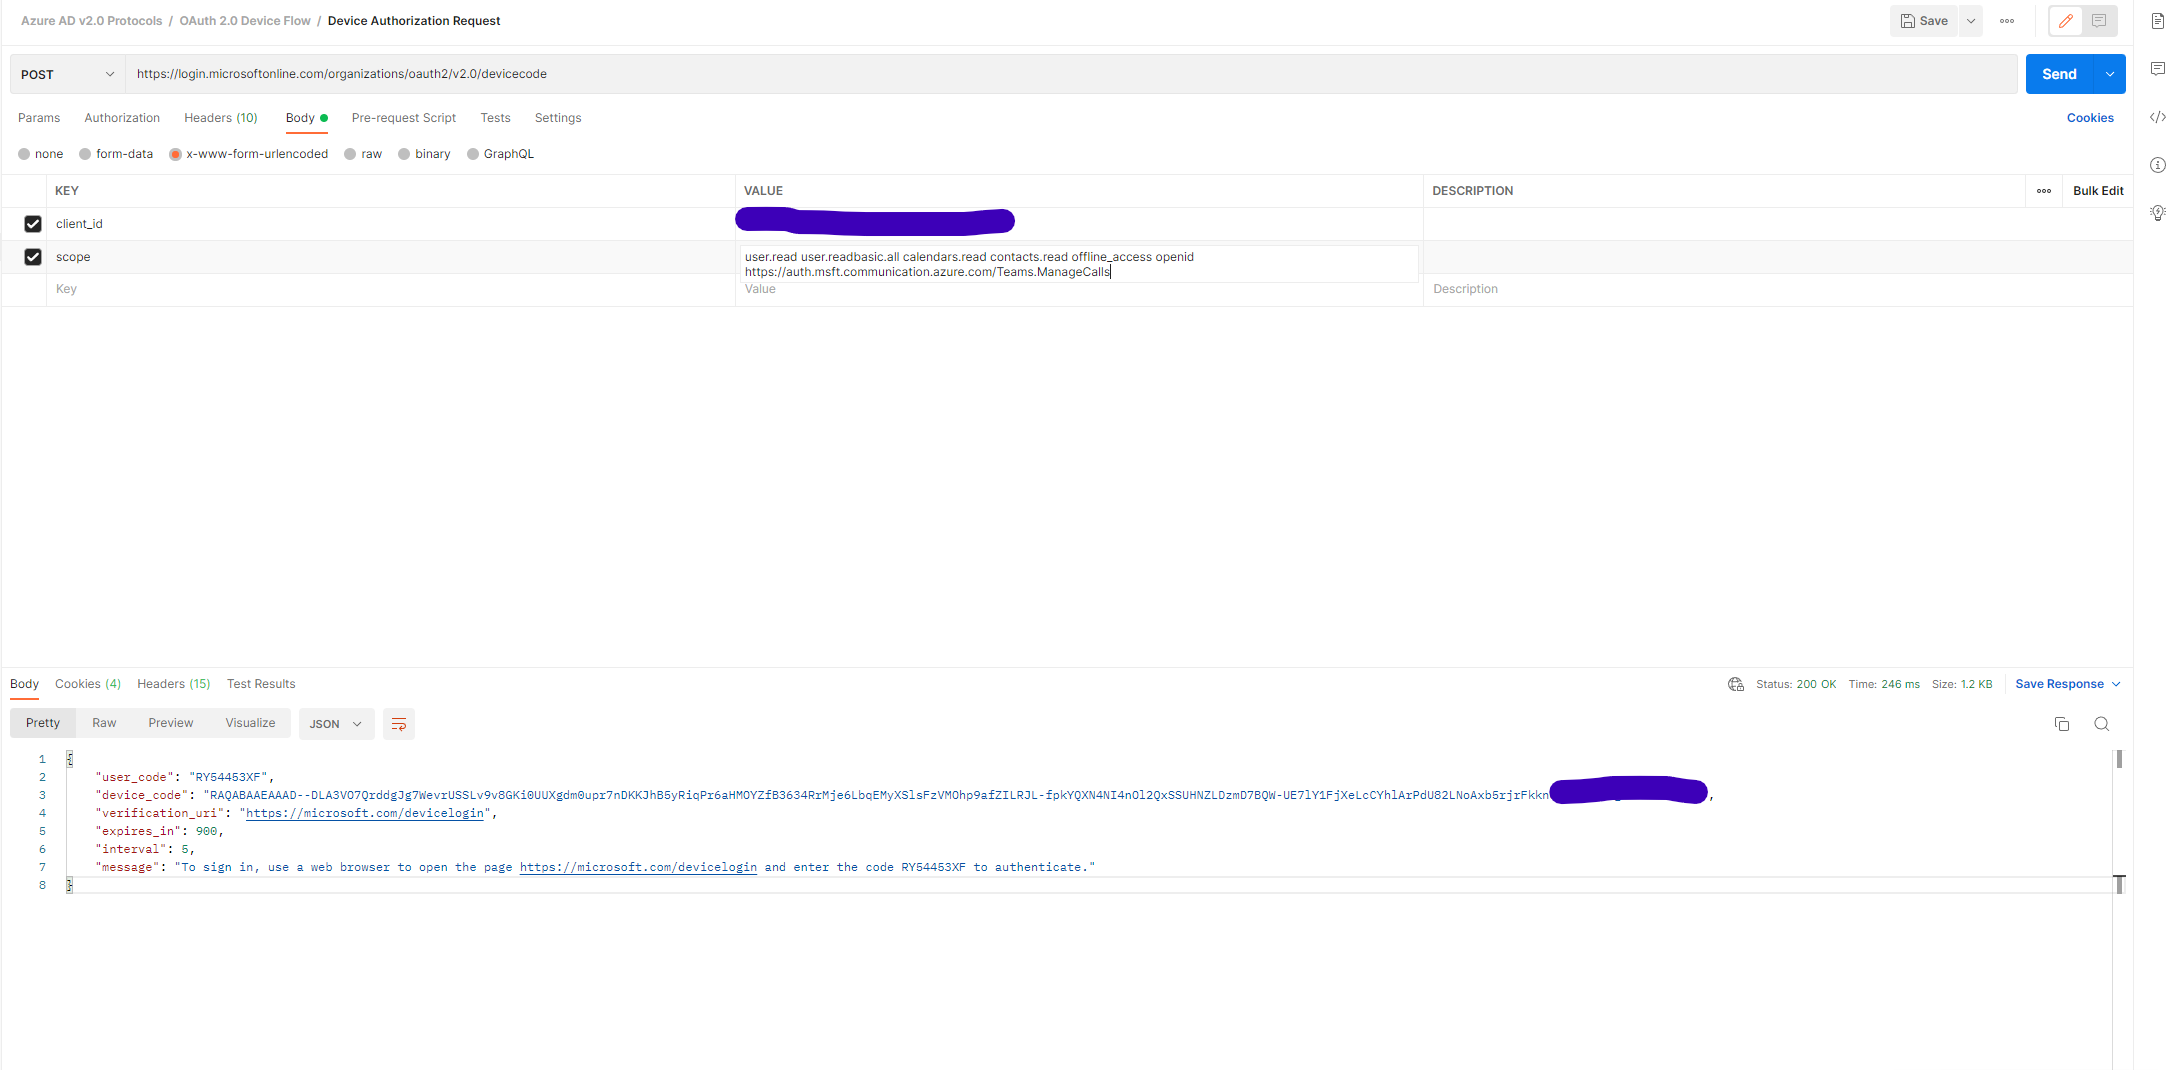Go to OAuth 2.0 Device Flow breadcrumb
The image size is (2182, 1070).
(x=245, y=21)
